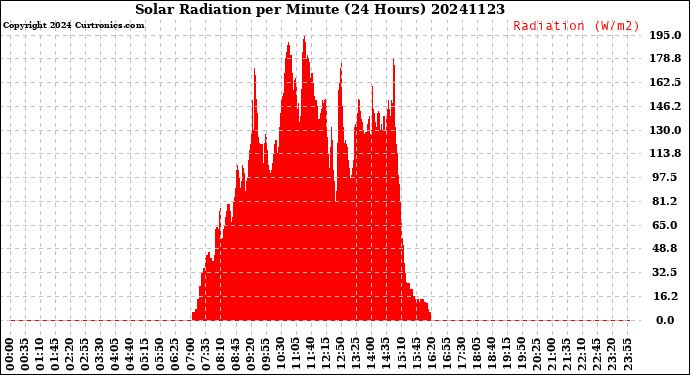The height and width of the screenshot is (375, 690).
Task: Click the 15:45 time axis label
Action: (x=416, y=355)
